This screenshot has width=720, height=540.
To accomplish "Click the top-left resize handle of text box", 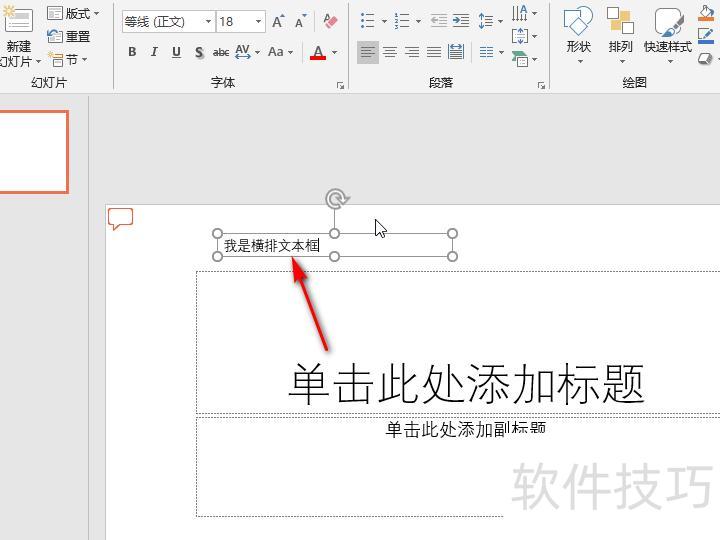I will pos(218,234).
